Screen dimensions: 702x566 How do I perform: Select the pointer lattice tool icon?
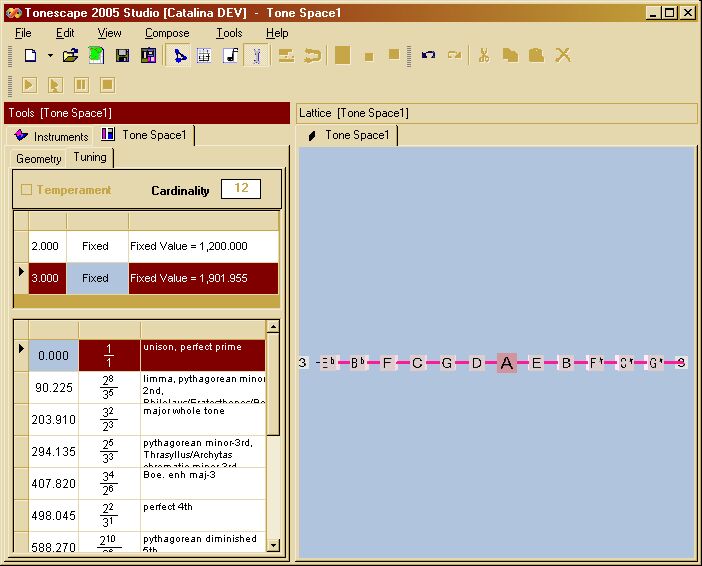[x=180, y=56]
